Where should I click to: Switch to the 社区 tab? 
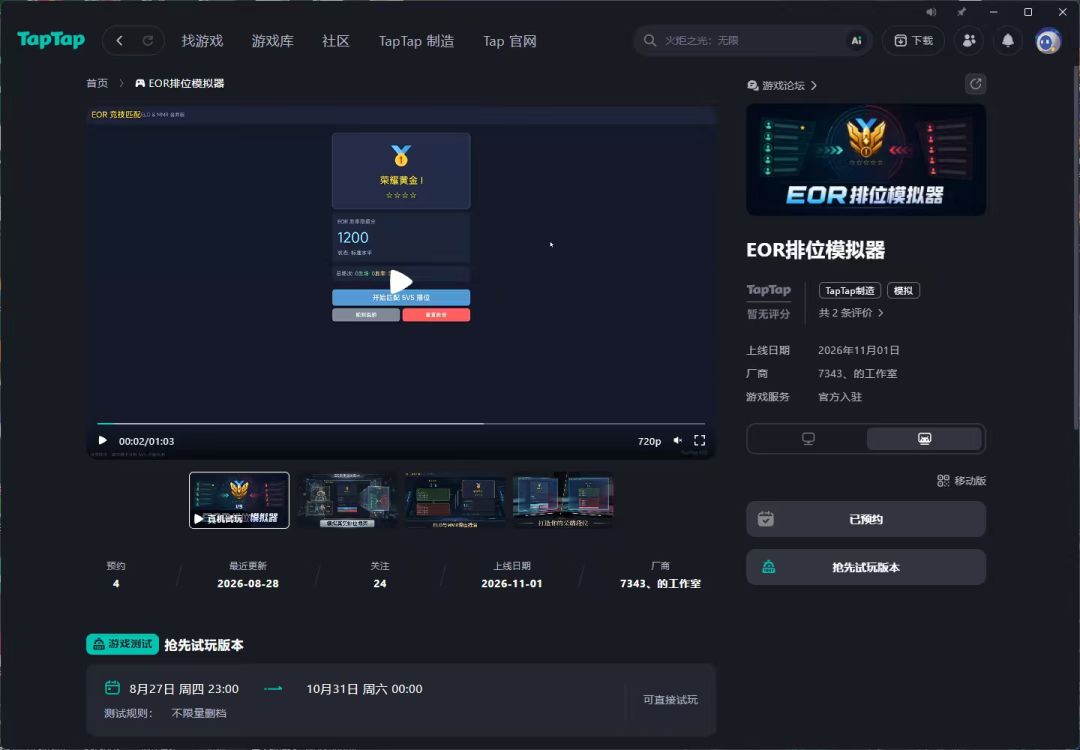pyautogui.click(x=336, y=41)
